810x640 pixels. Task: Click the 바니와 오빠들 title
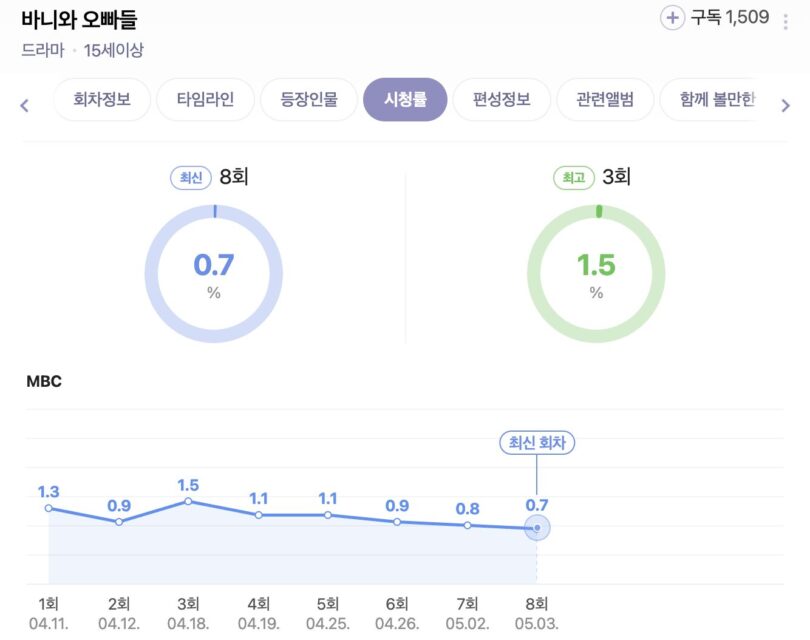(79, 19)
